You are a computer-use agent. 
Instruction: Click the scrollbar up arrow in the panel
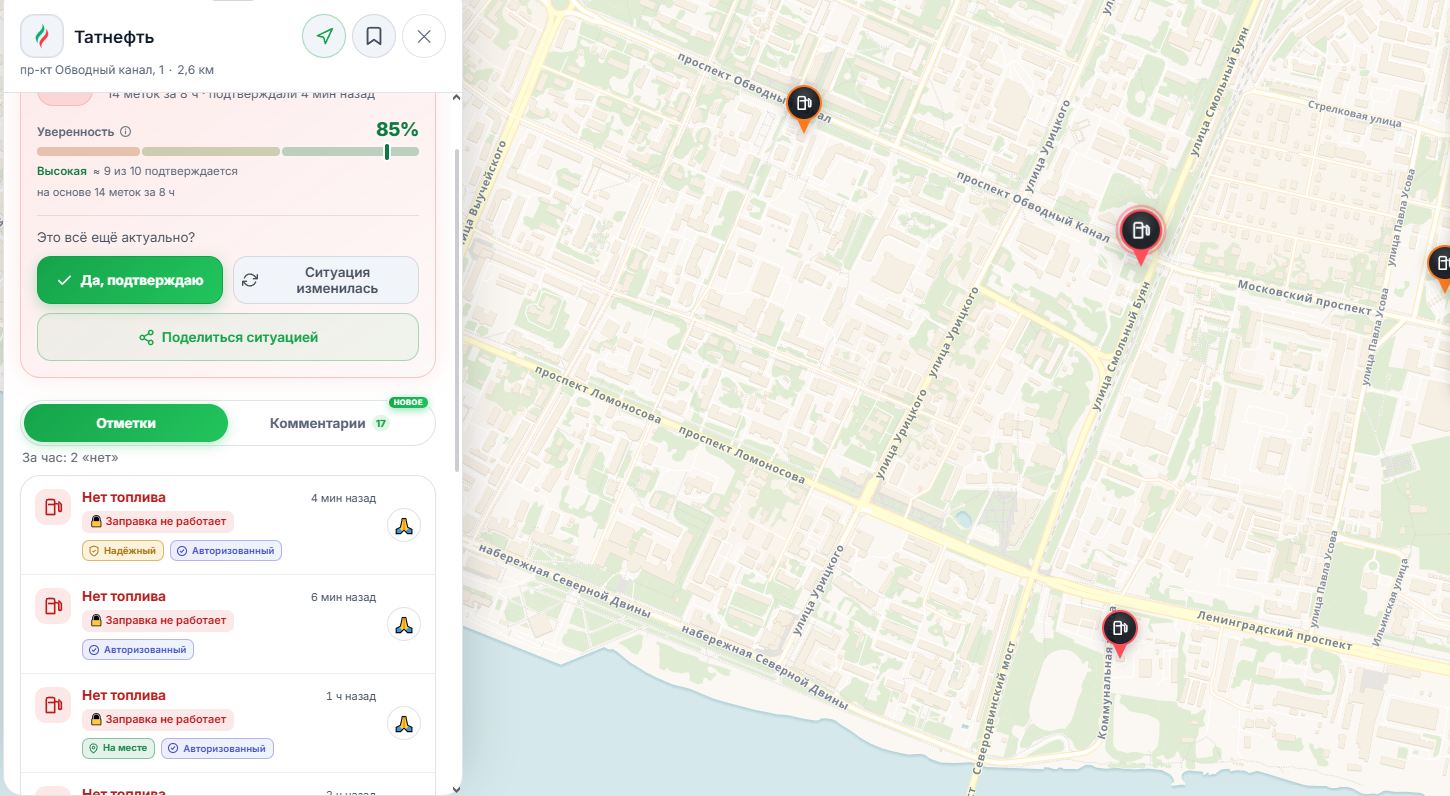click(x=457, y=97)
